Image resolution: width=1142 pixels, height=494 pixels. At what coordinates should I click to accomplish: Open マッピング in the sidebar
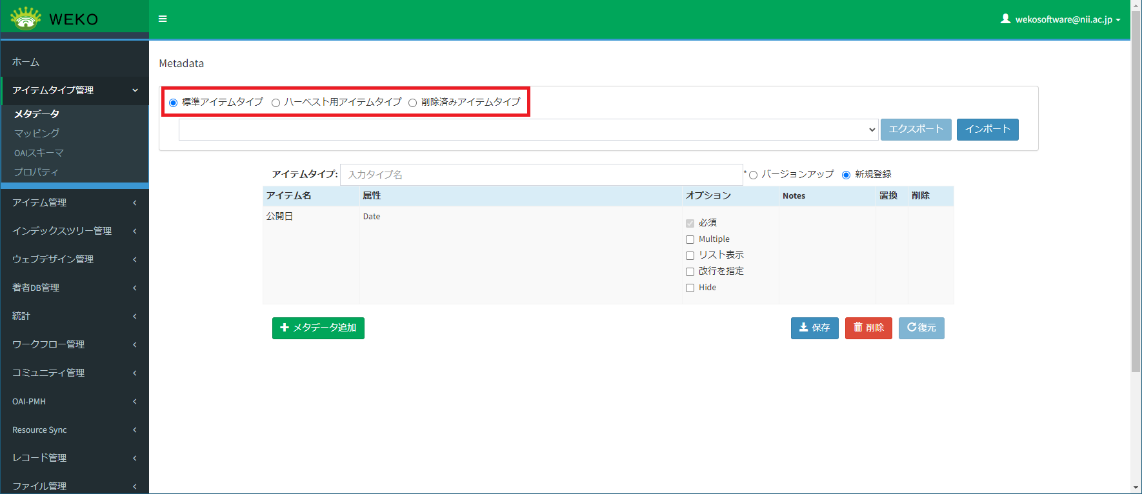[x=37, y=133]
